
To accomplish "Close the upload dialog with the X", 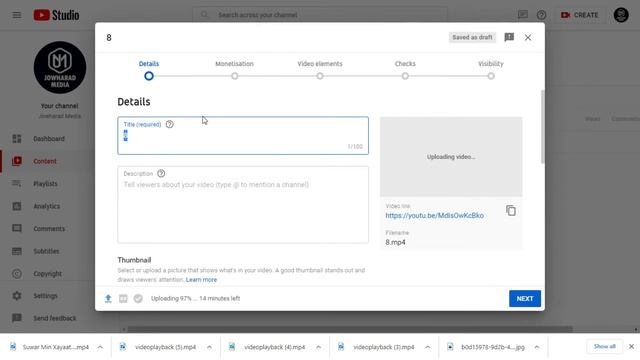I will 528,37.
